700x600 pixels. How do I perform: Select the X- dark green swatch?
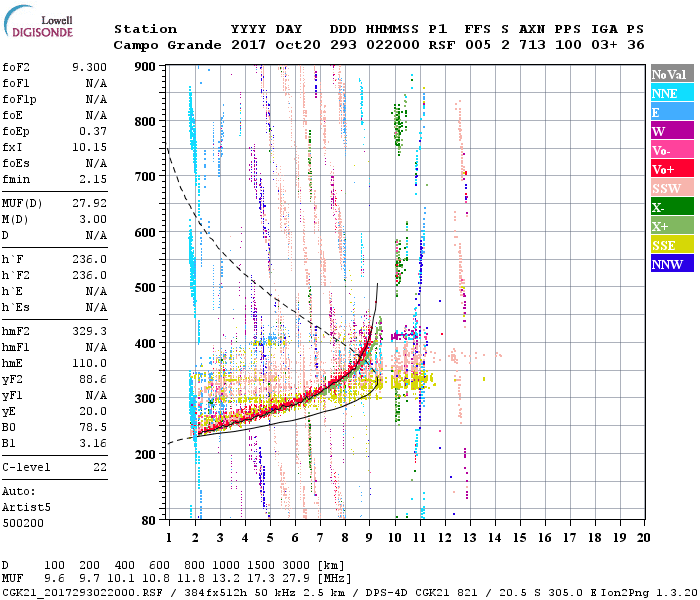point(672,207)
